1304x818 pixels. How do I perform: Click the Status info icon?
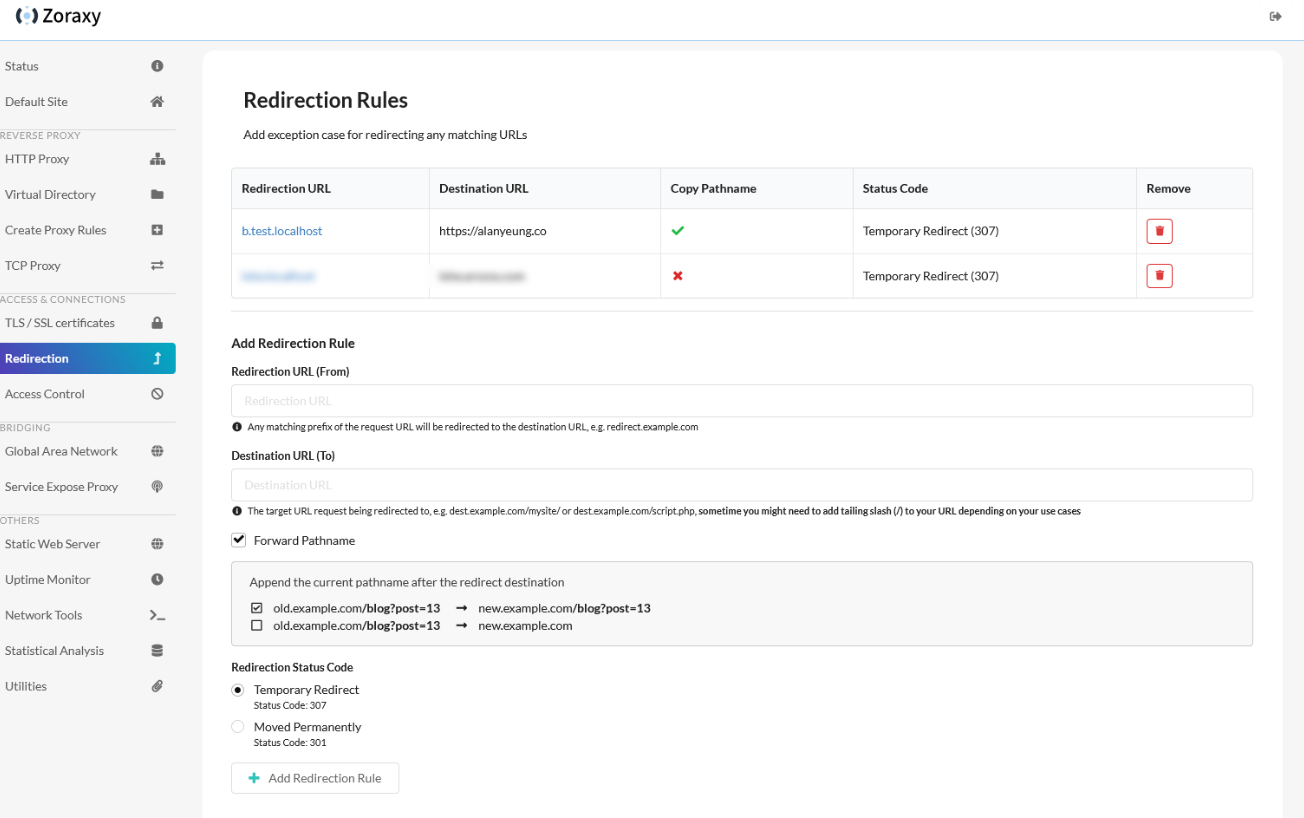(x=157, y=66)
